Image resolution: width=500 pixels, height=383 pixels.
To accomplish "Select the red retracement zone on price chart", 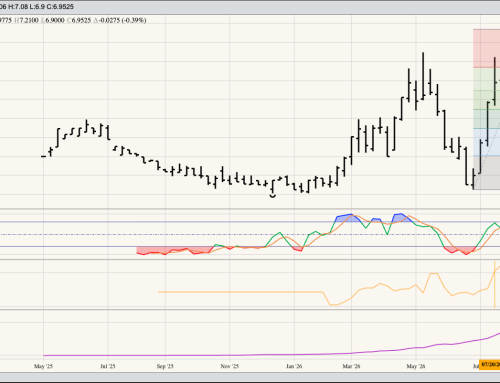I will coord(486,49).
